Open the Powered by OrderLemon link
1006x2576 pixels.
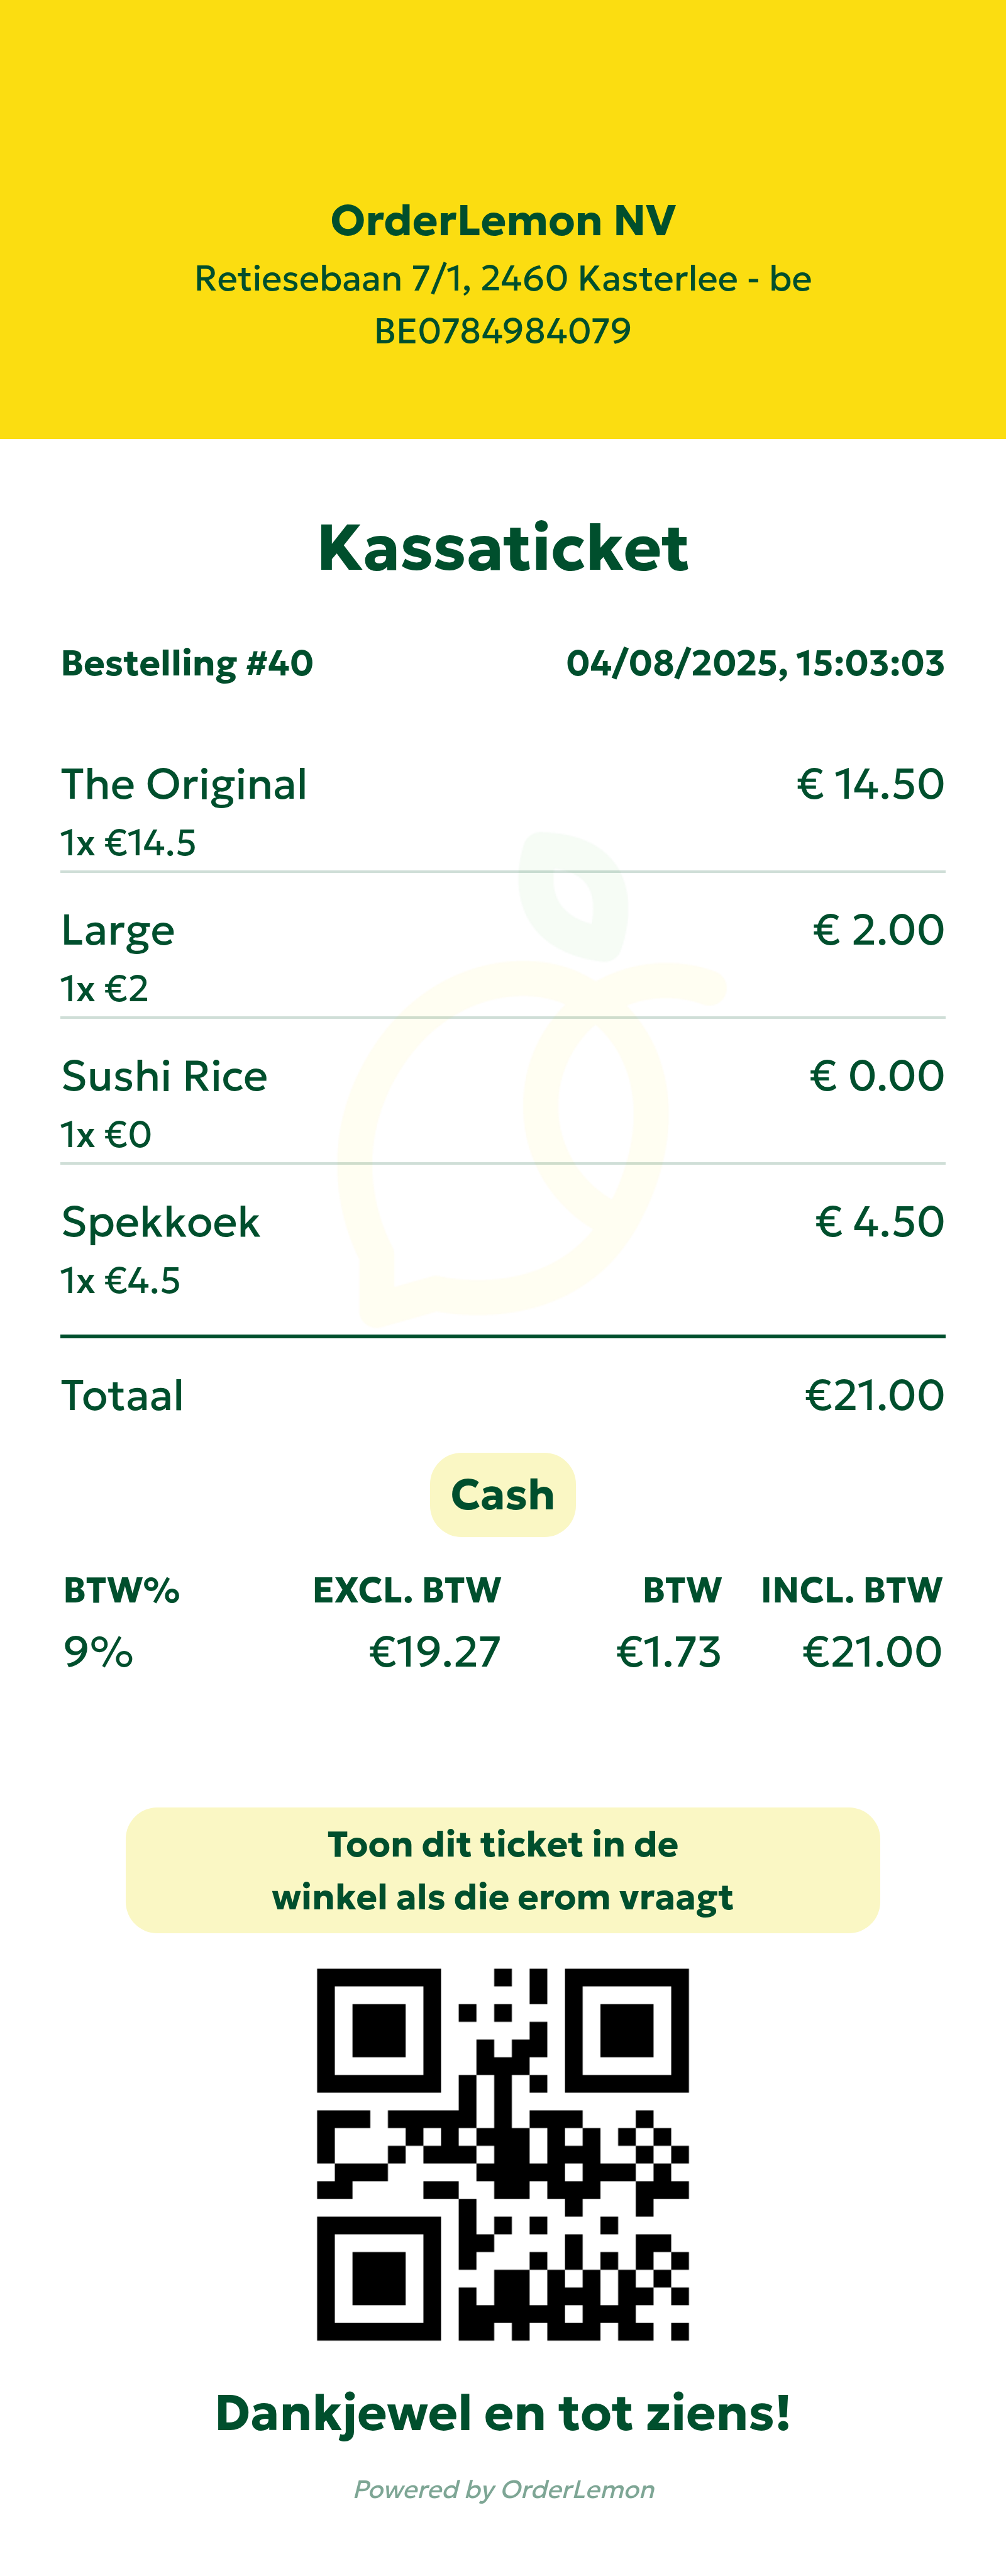point(504,2489)
